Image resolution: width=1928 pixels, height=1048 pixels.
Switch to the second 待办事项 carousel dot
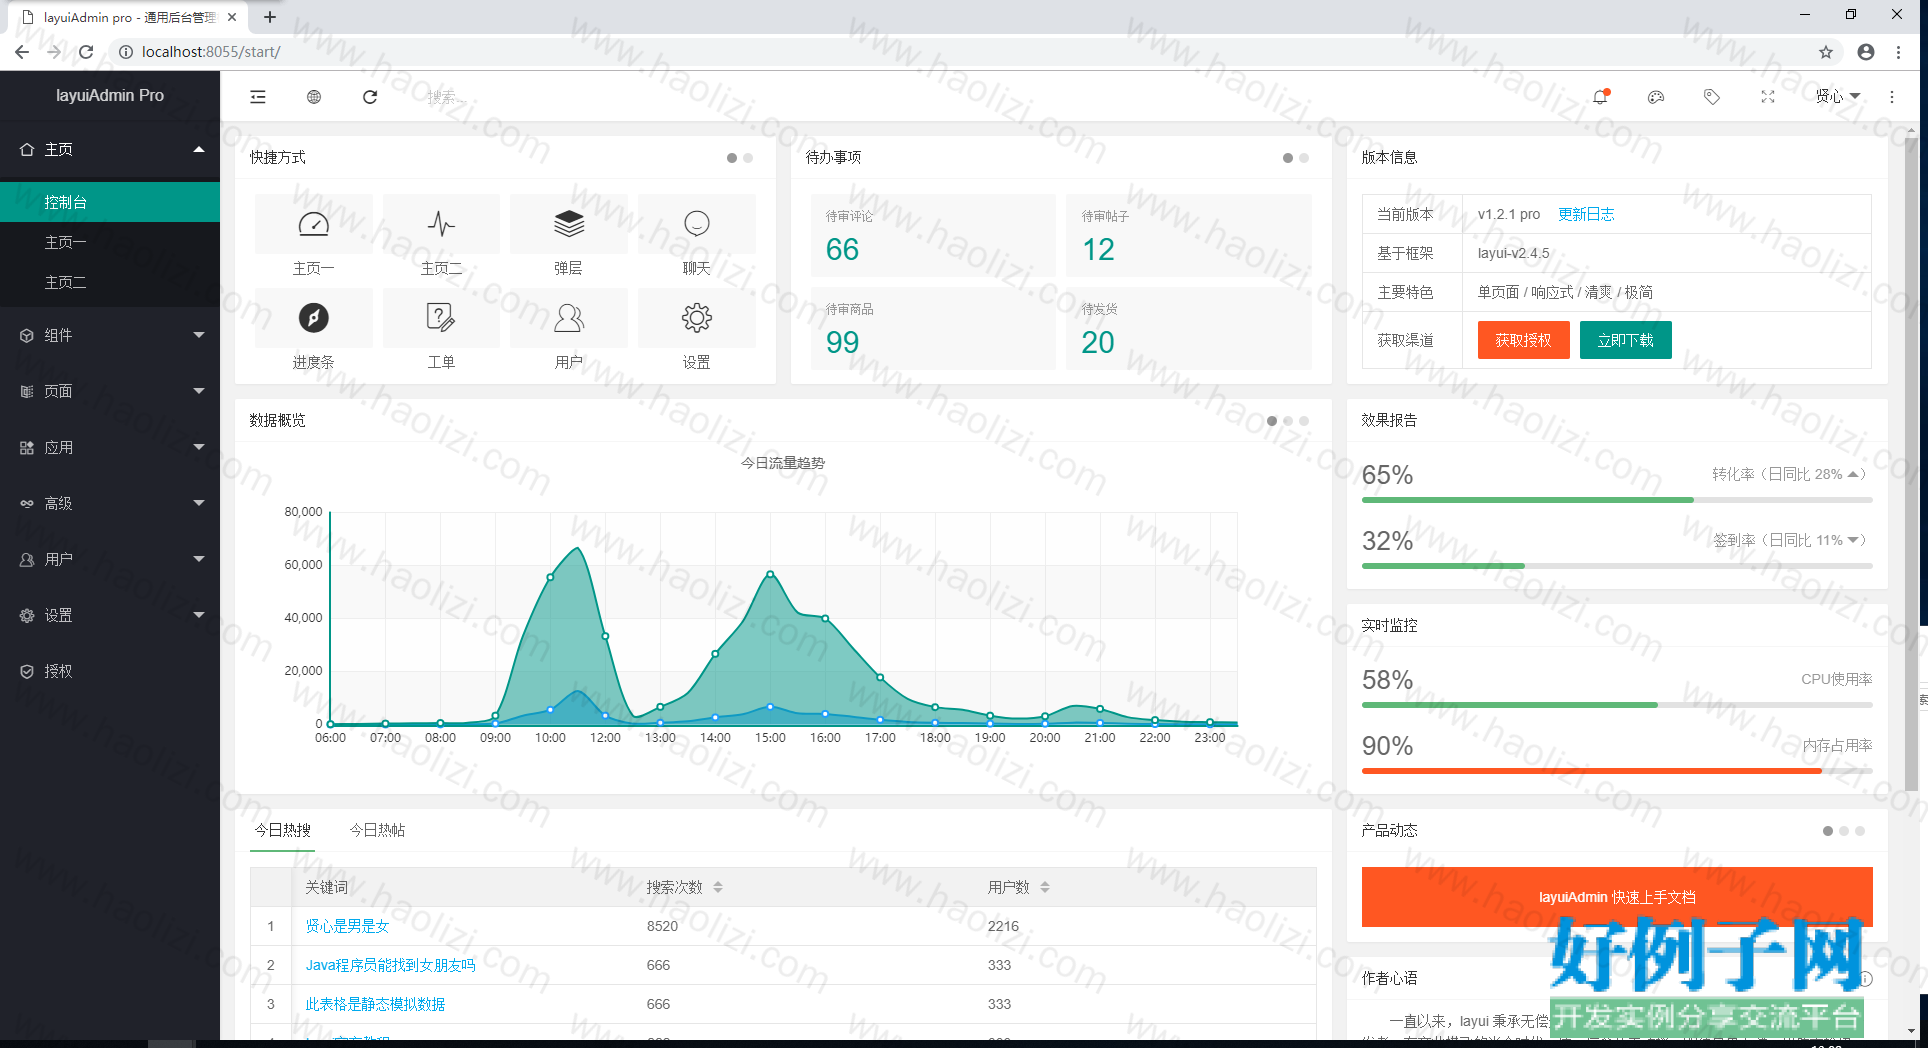[1304, 158]
